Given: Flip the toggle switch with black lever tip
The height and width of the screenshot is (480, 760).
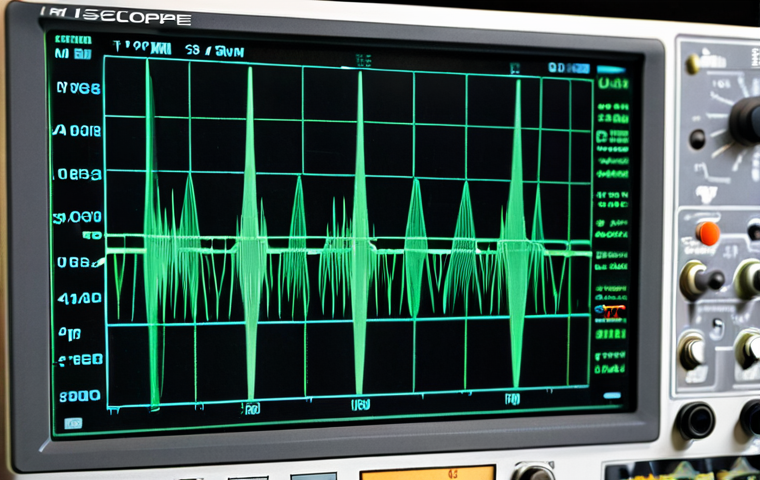Looking at the screenshot, I should click(703, 280).
